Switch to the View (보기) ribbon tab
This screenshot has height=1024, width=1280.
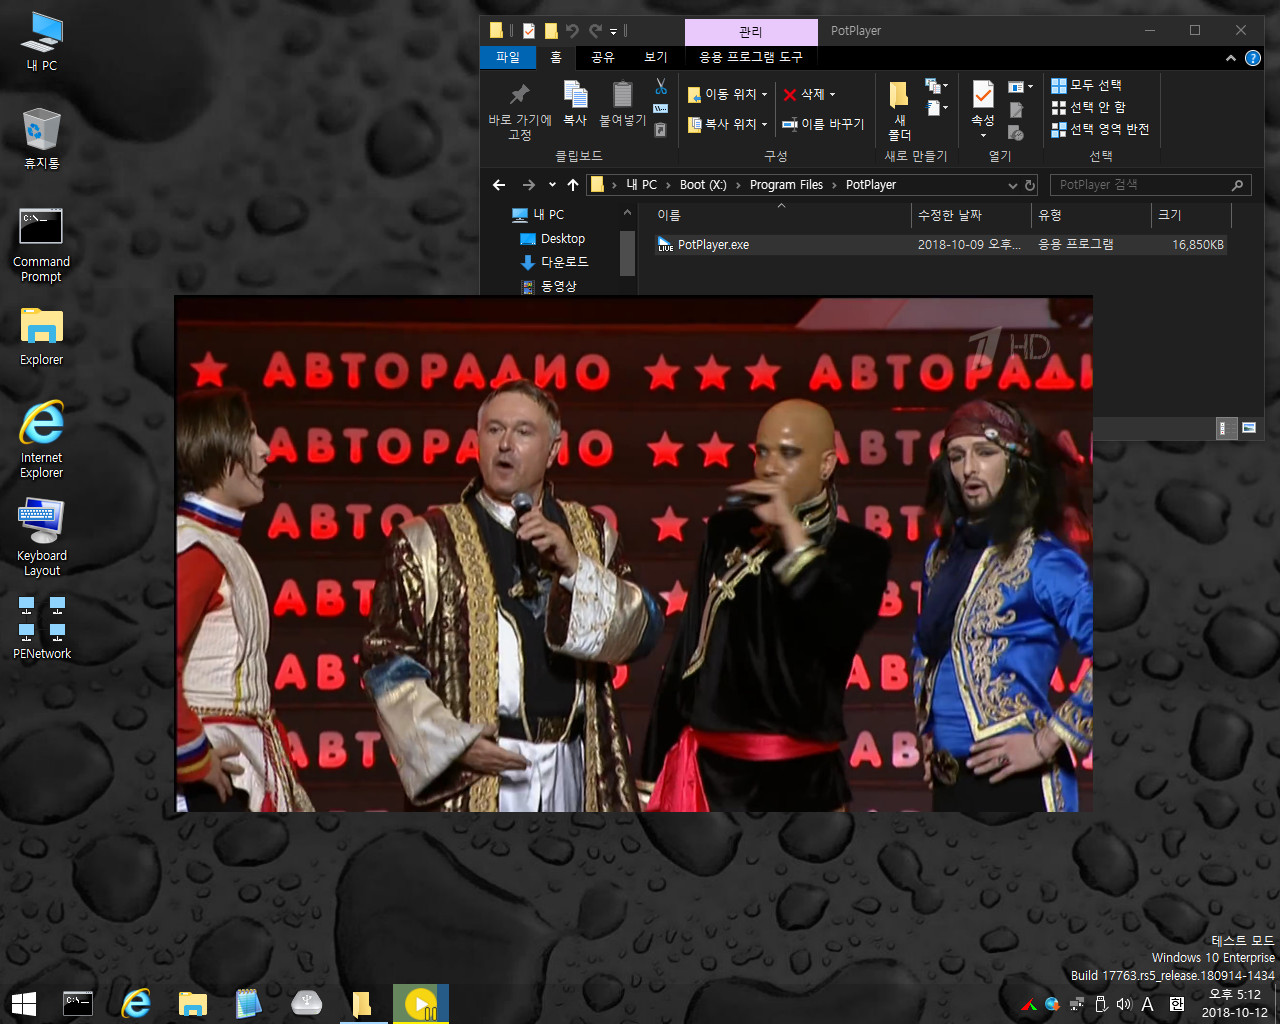[x=656, y=58]
